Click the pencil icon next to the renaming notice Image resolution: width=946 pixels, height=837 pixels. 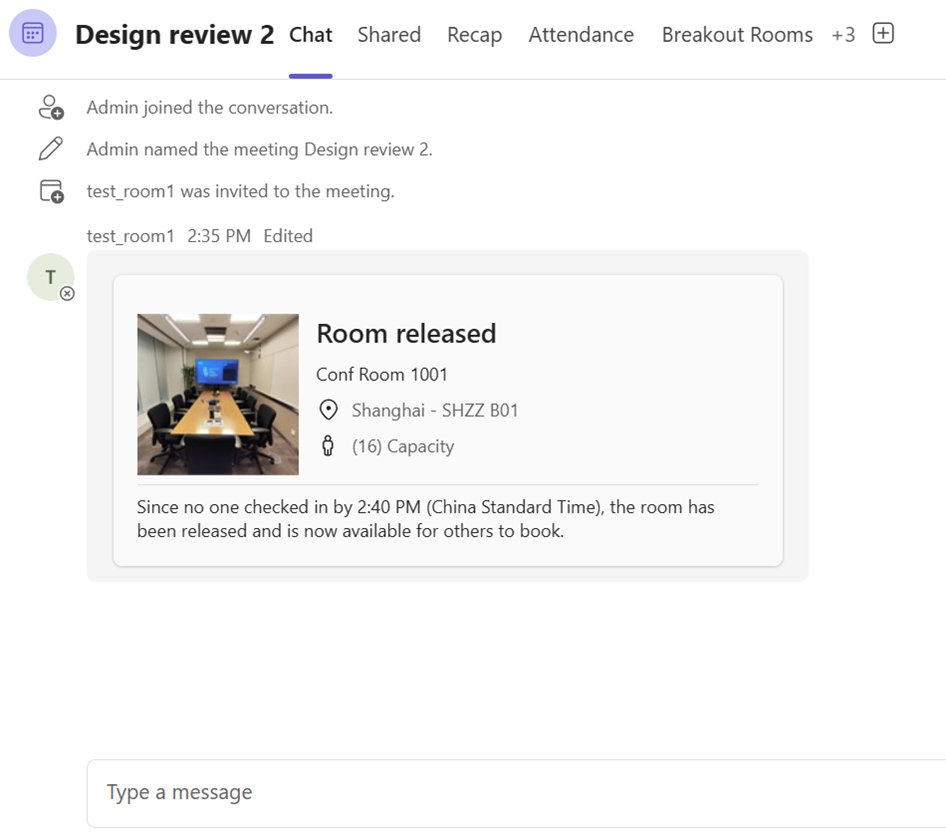[50, 148]
